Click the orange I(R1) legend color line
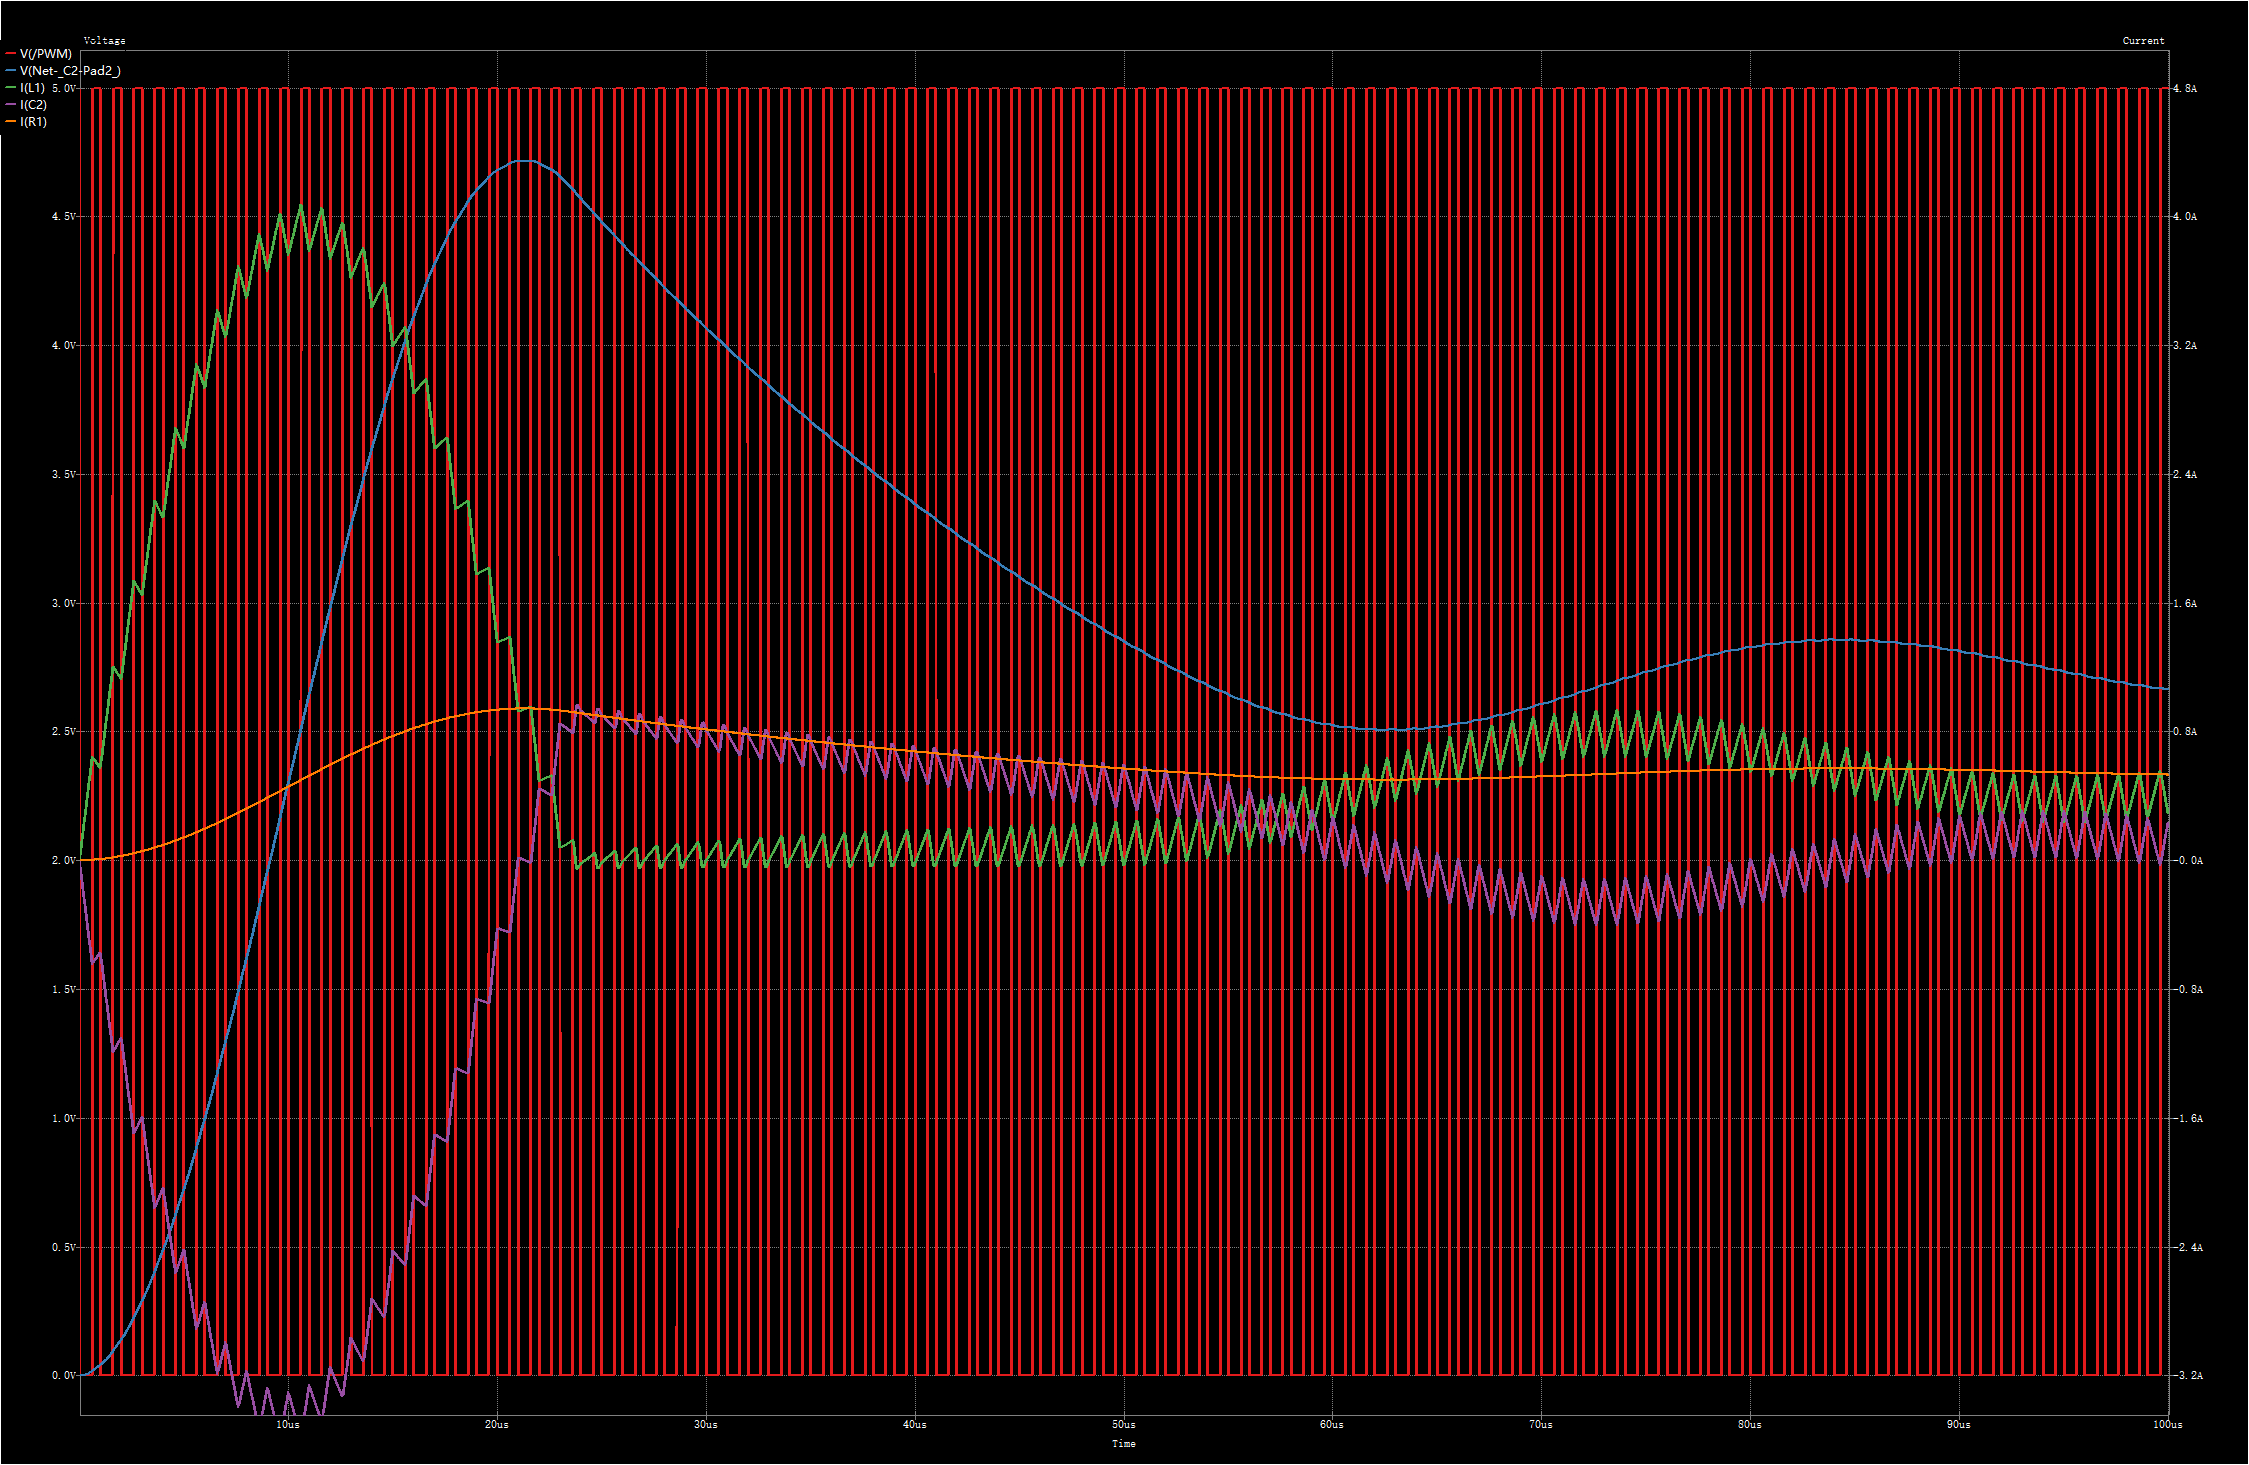The image size is (2249, 1465). coord(11,122)
